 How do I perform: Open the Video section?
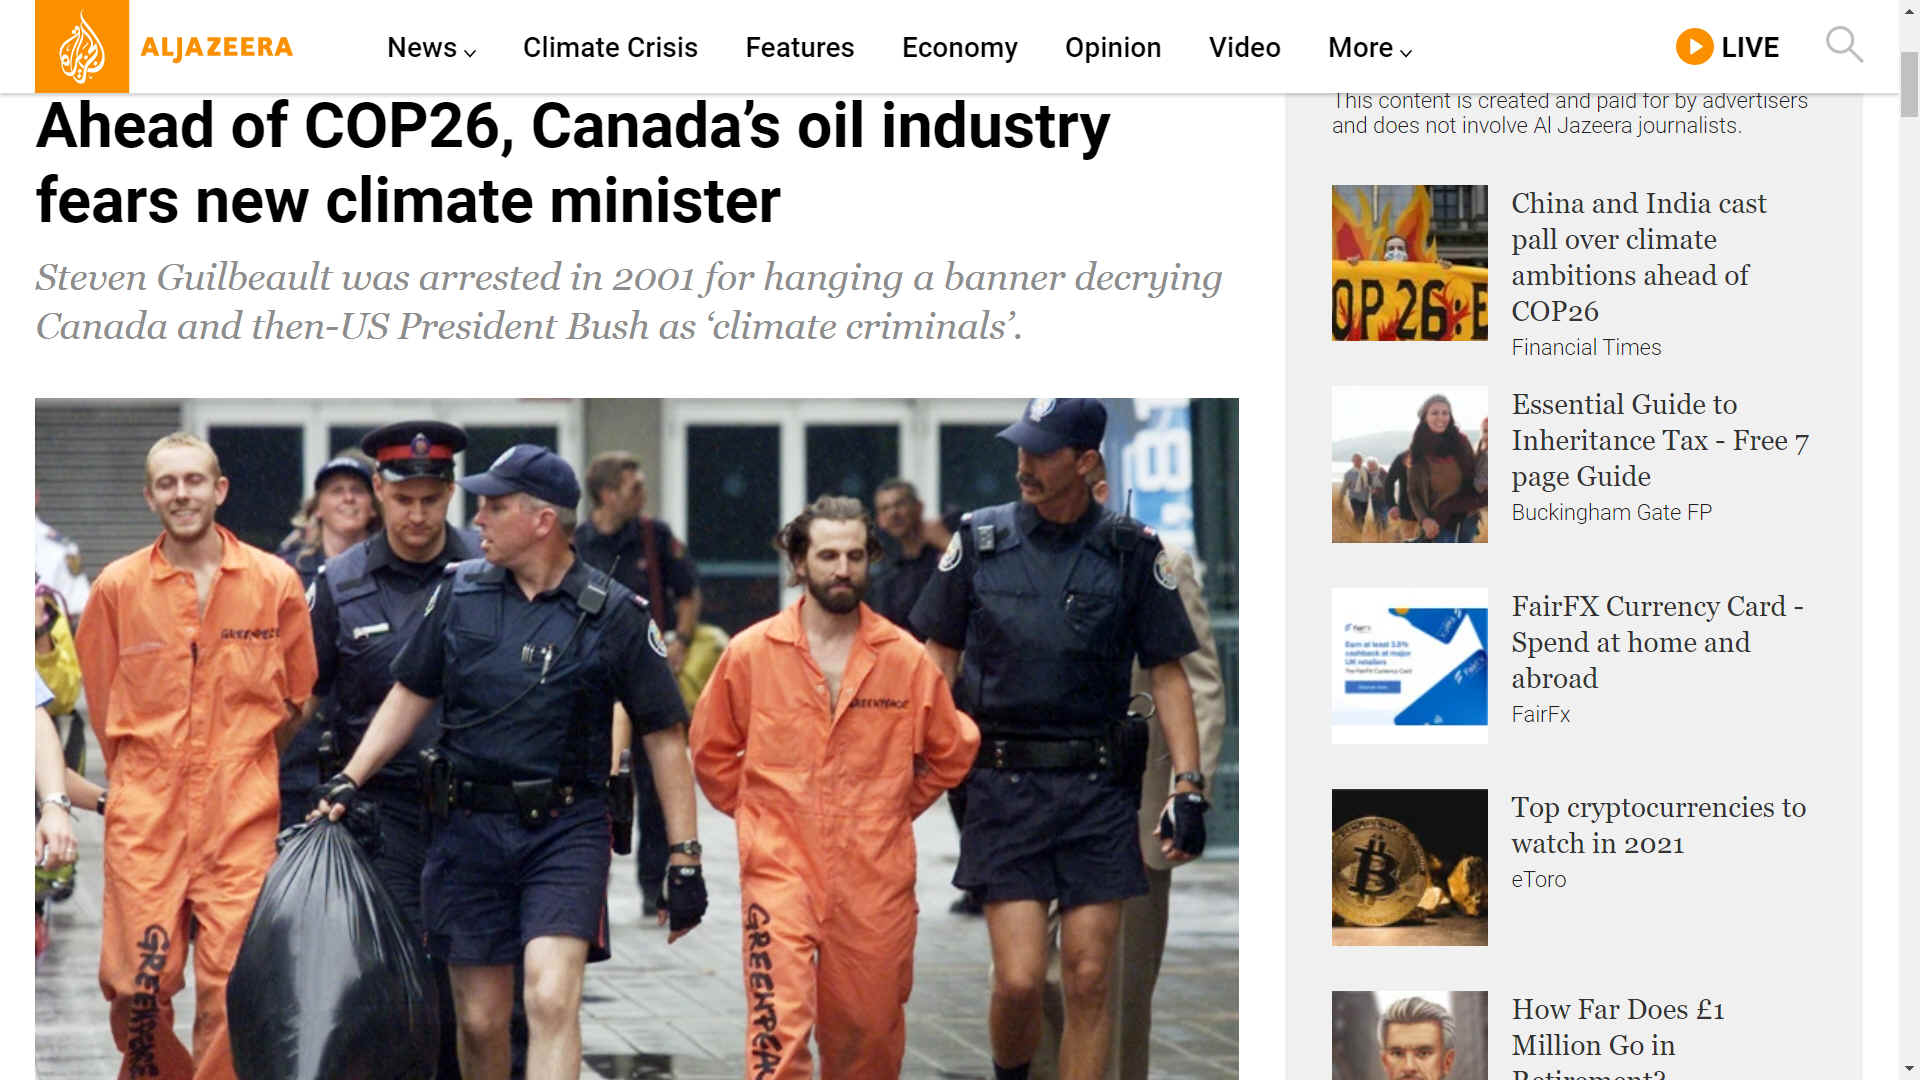1244,48
